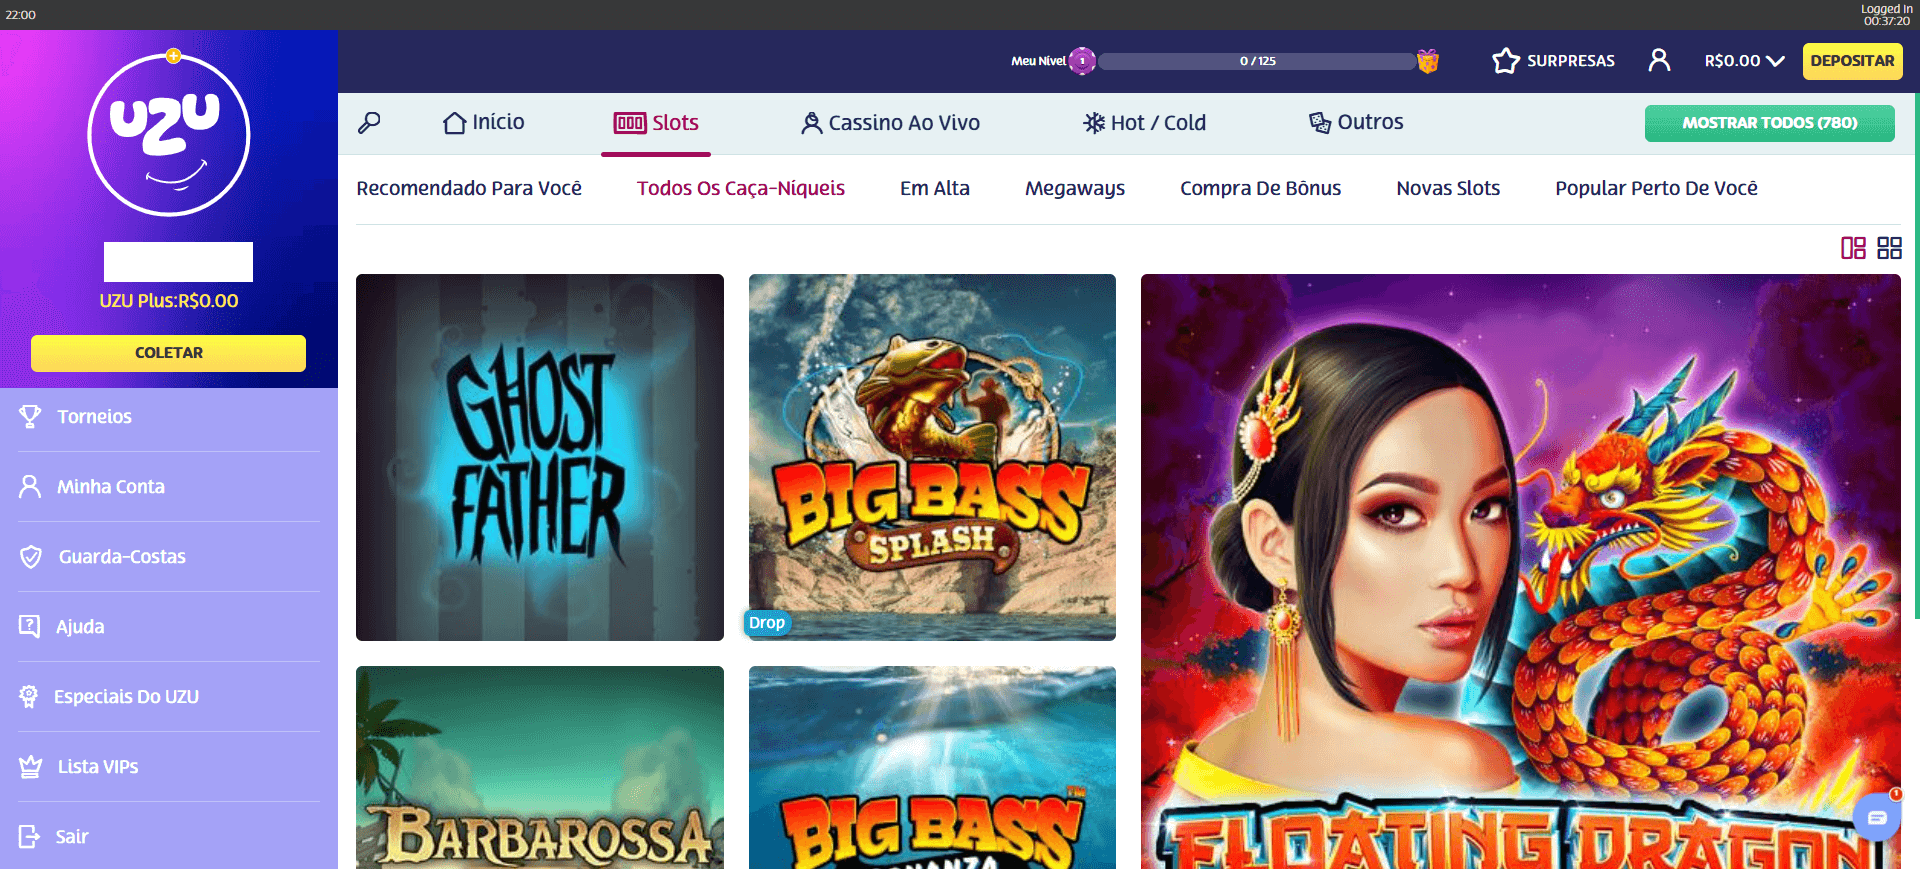Viewport: 1920px width, 869px height.
Task: Click the gift box reward icon
Action: 1428,61
